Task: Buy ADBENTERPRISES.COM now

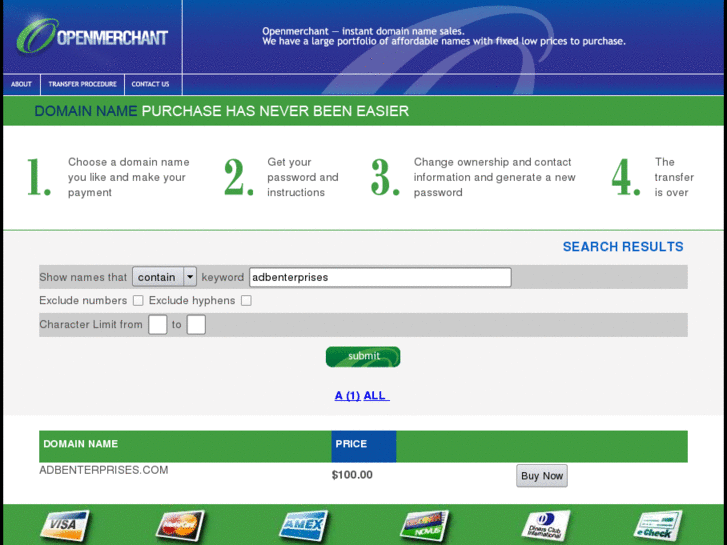Action: (542, 475)
